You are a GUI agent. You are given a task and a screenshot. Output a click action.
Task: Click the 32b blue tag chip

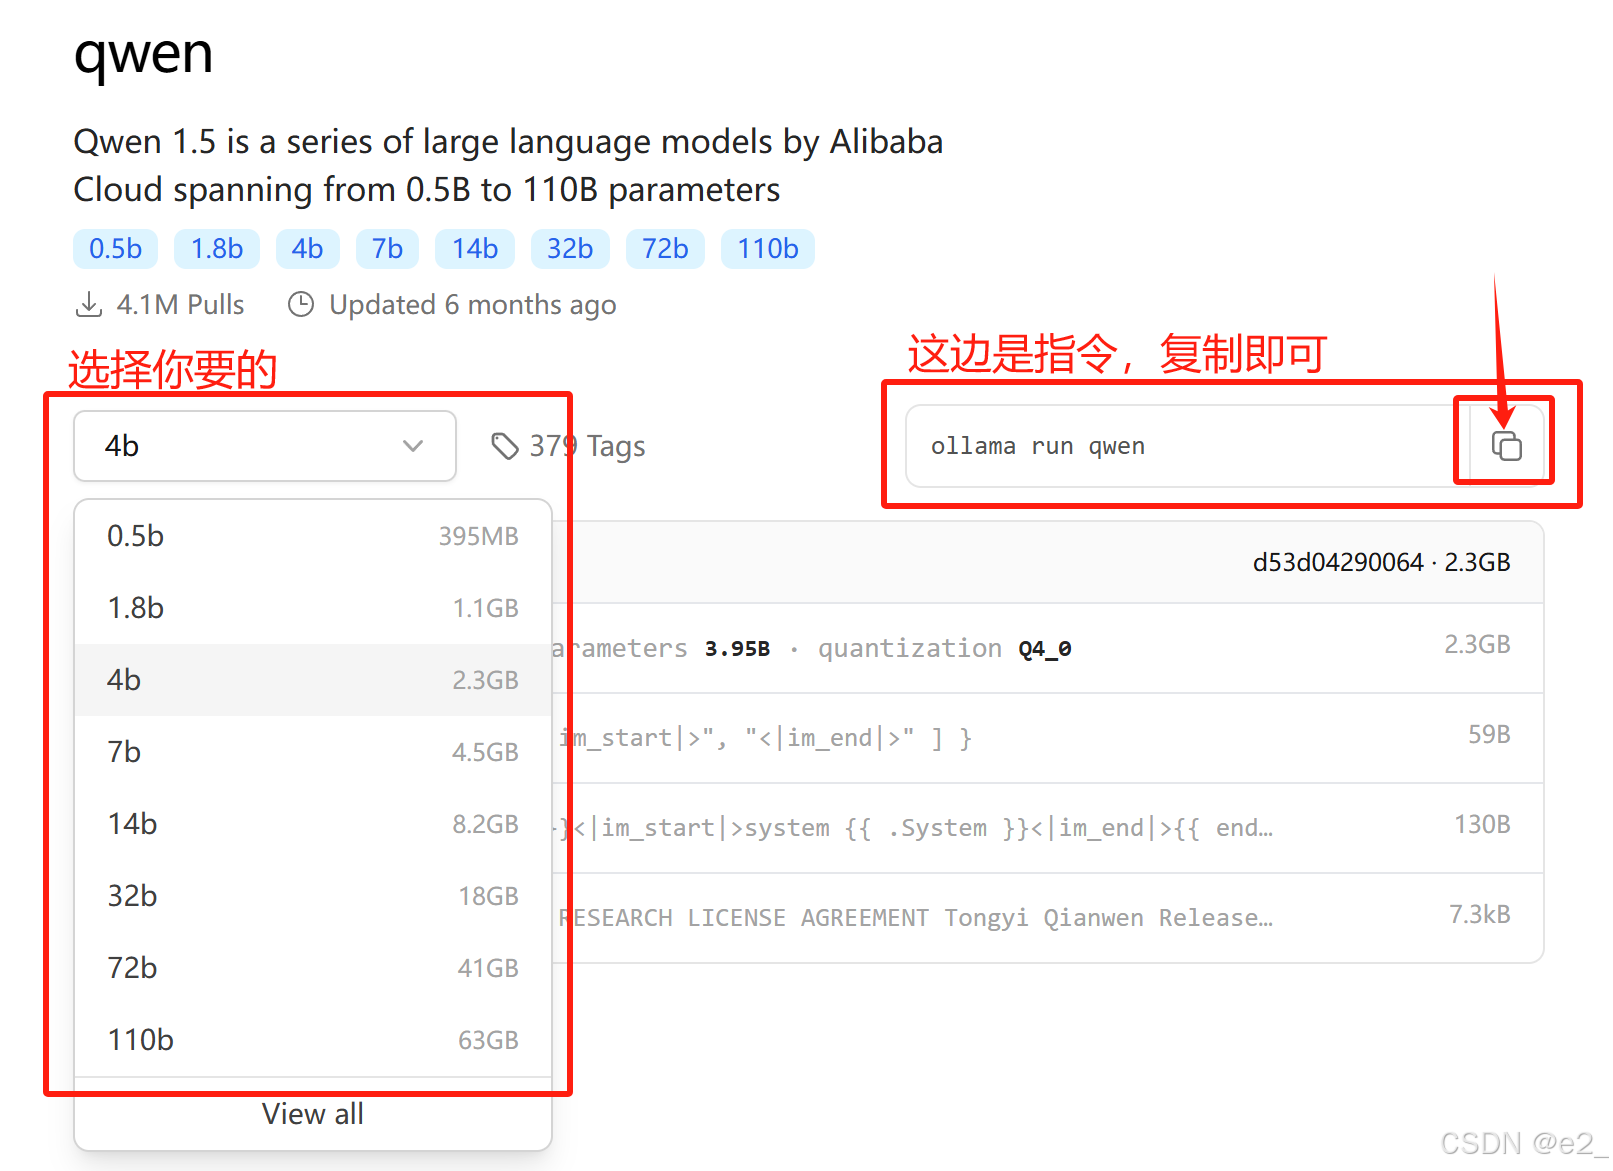click(570, 249)
